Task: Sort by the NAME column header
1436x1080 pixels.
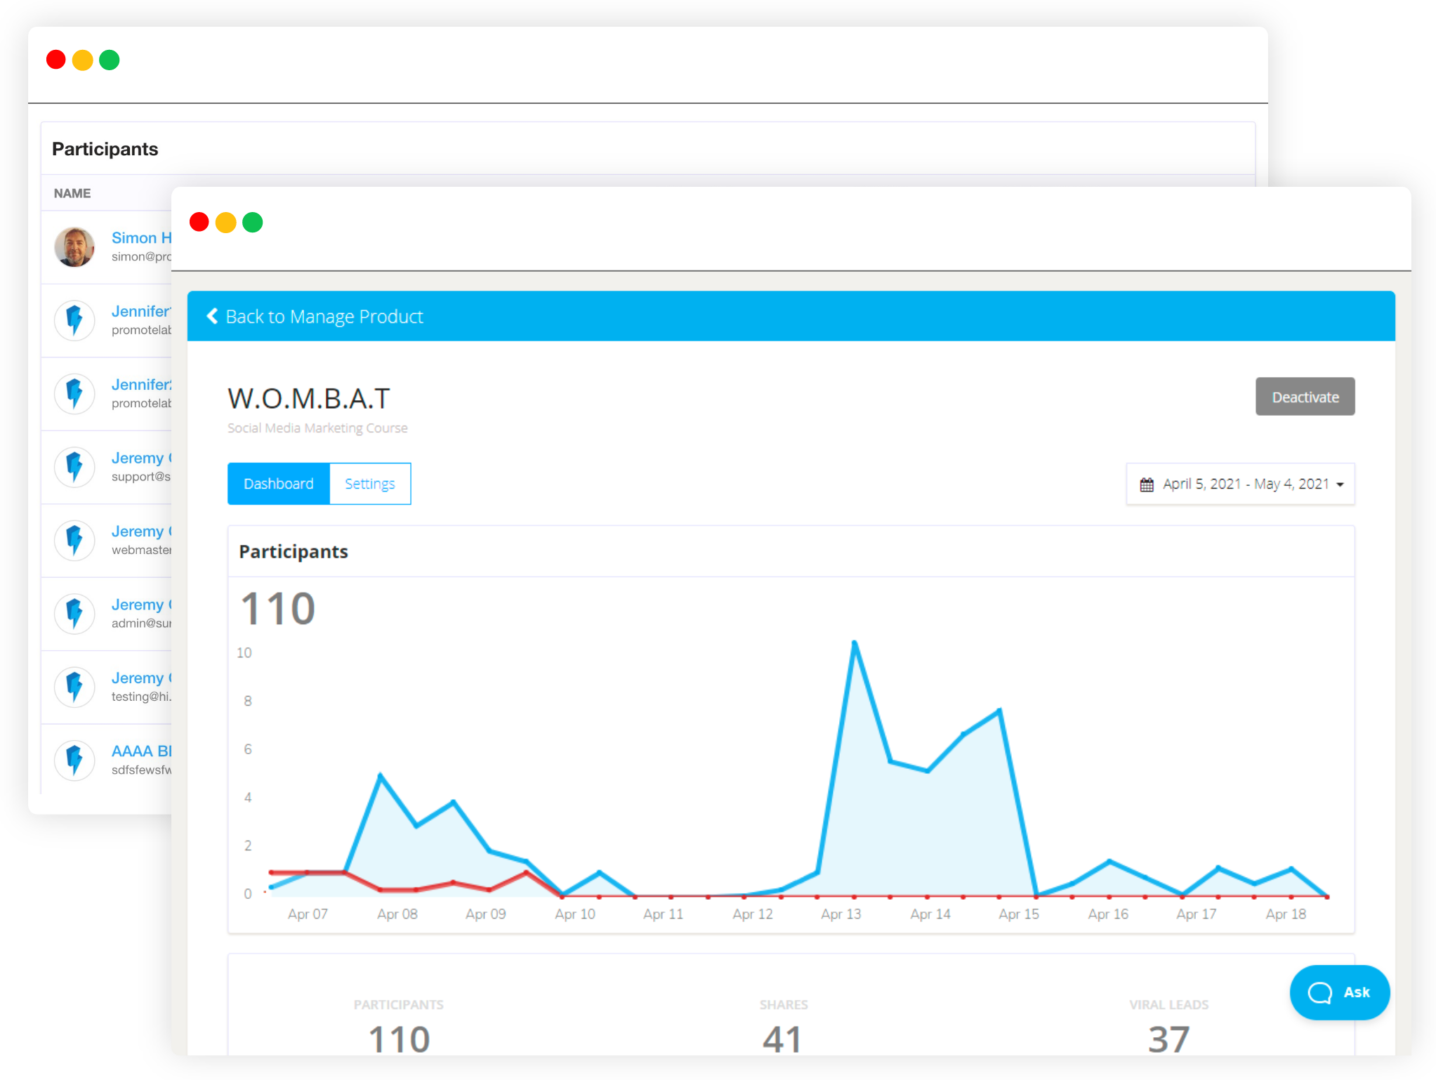Action: click(x=71, y=193)
